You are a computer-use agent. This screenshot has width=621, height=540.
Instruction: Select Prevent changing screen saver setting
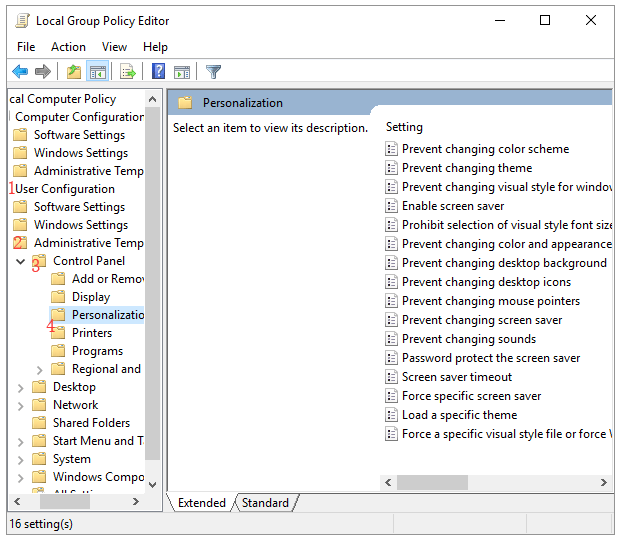(x=482, y=320)
